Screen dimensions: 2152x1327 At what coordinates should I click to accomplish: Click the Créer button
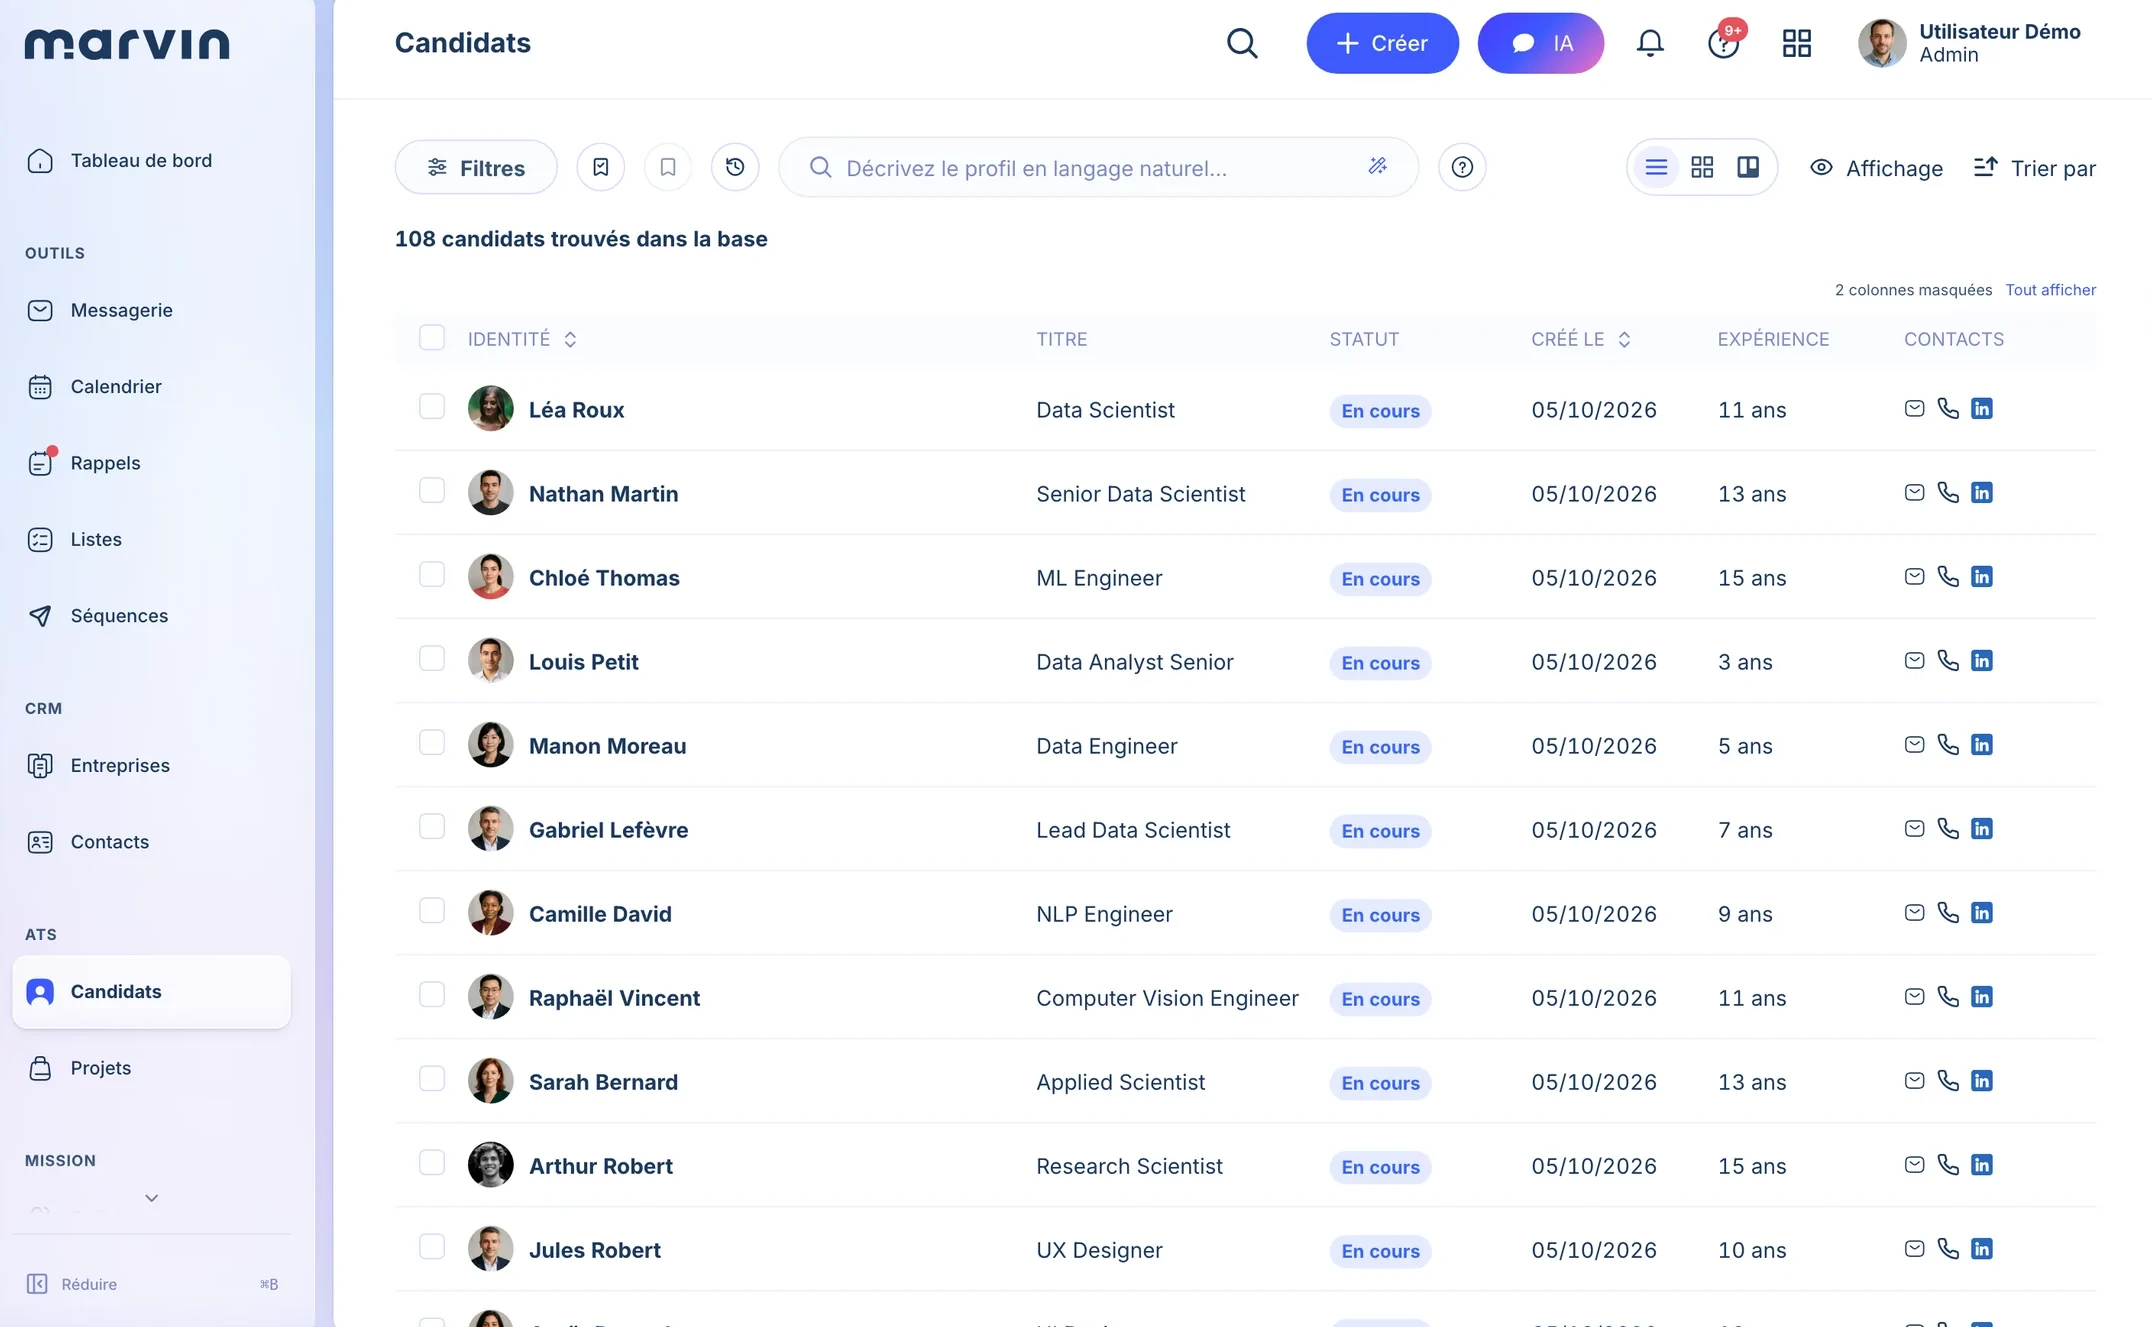(x=1382, y=43)
